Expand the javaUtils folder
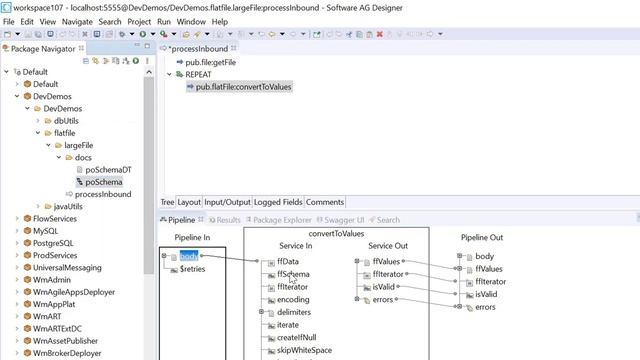 [38, 207]
